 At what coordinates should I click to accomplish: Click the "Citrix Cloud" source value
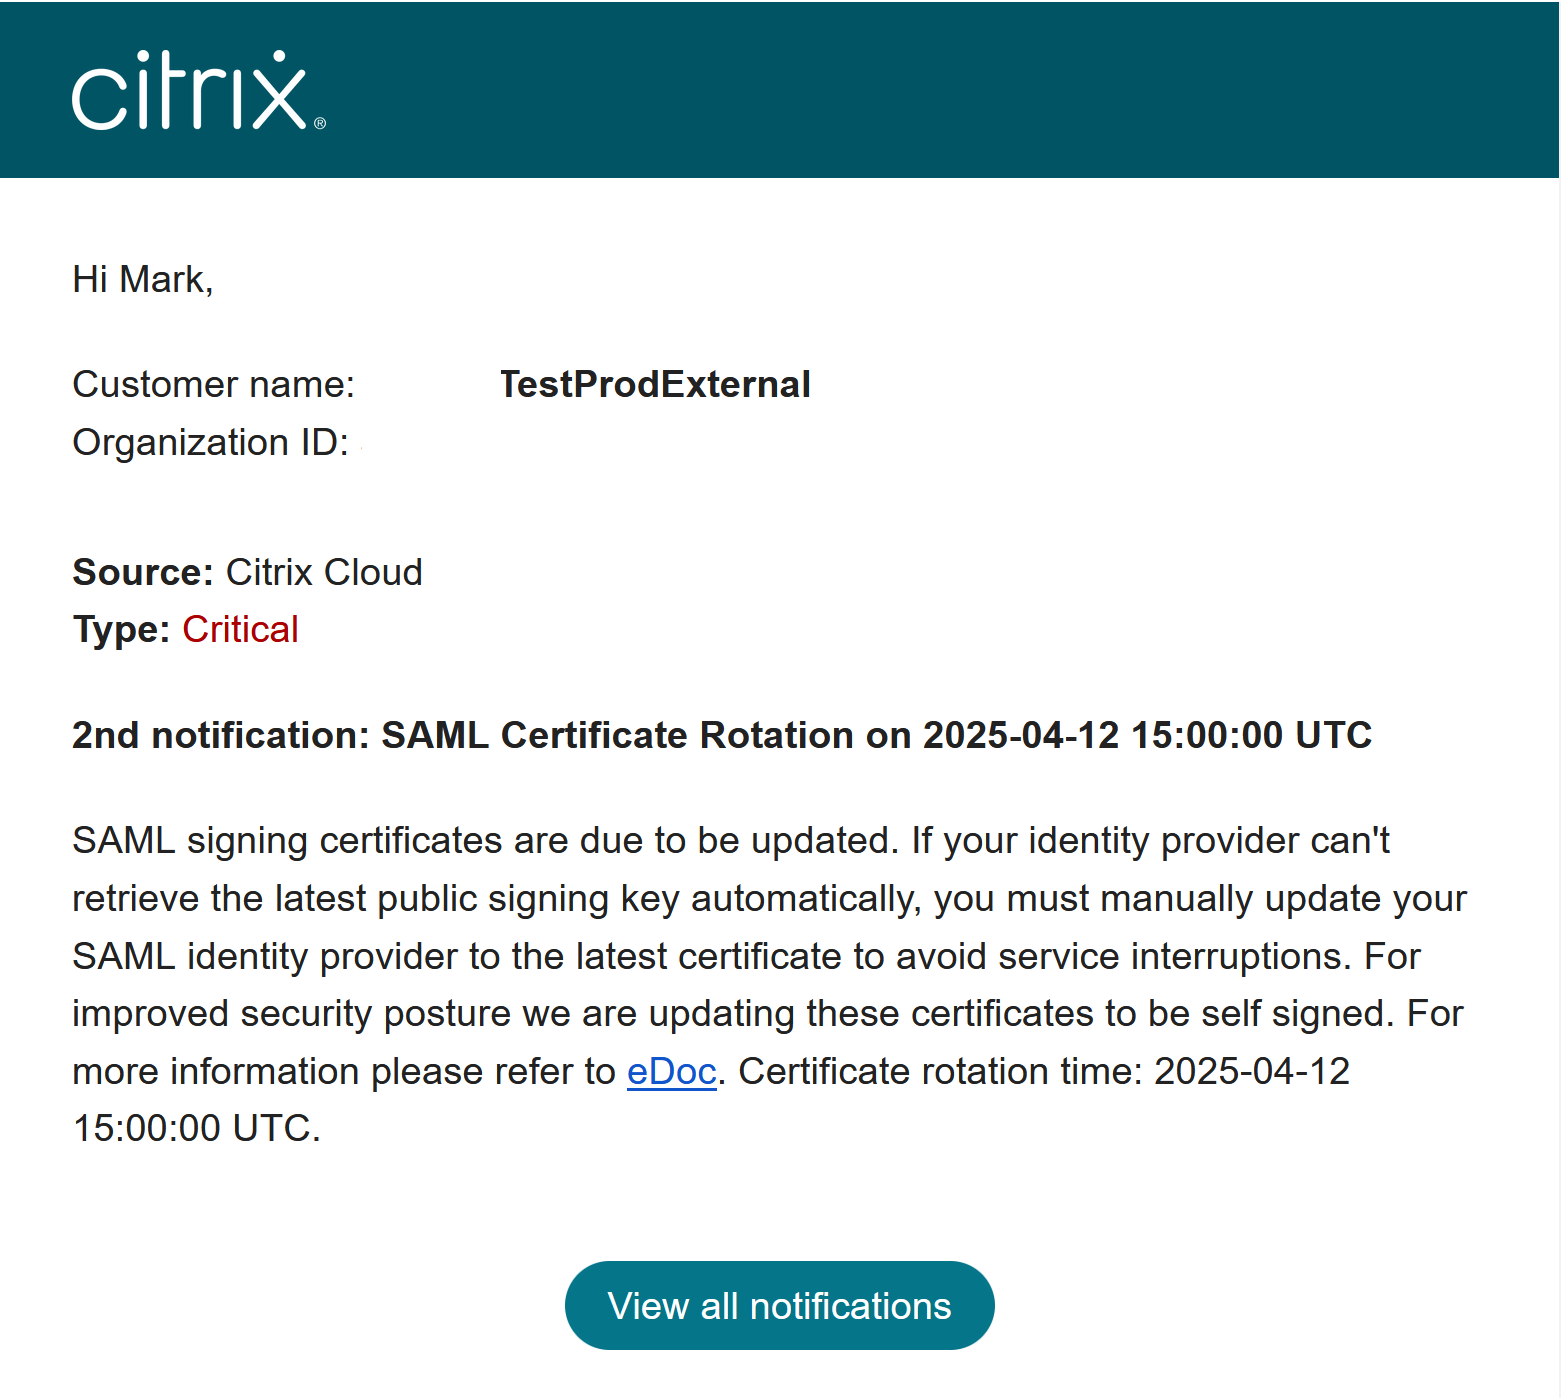coord(324,573)
